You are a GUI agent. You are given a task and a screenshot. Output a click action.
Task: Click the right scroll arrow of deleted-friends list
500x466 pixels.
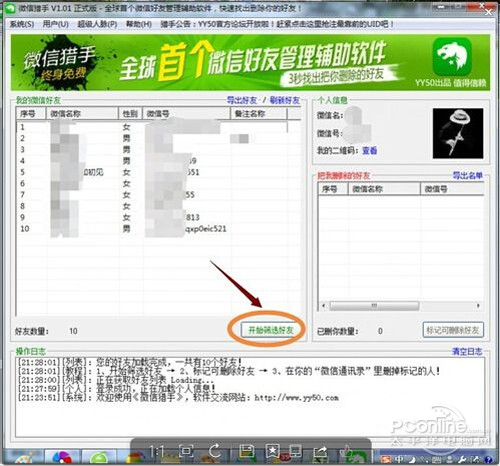tap(478, 305)
